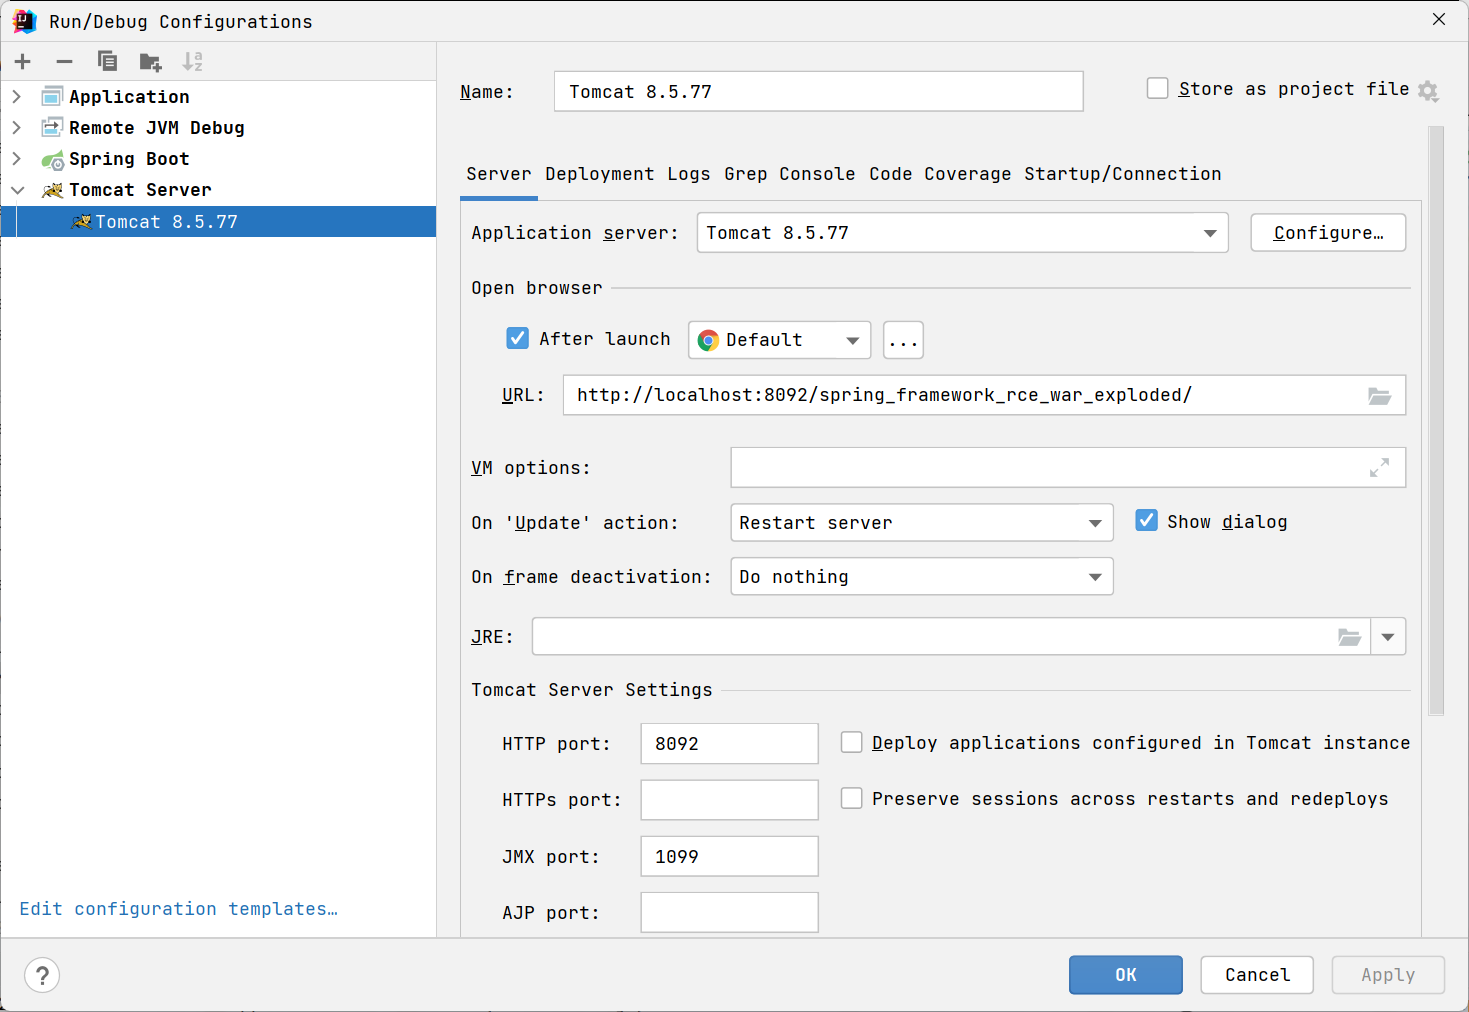The width and height of the screenshot is (1469, 1012).
Task: Open the help question mark button
Action: (42, 975)
